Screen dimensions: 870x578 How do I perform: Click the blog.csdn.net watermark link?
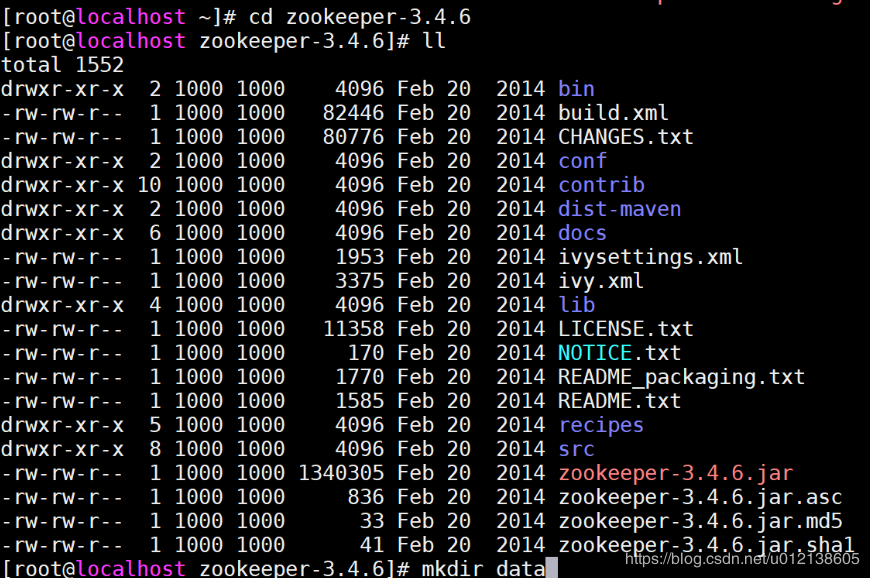pos(742,559)
